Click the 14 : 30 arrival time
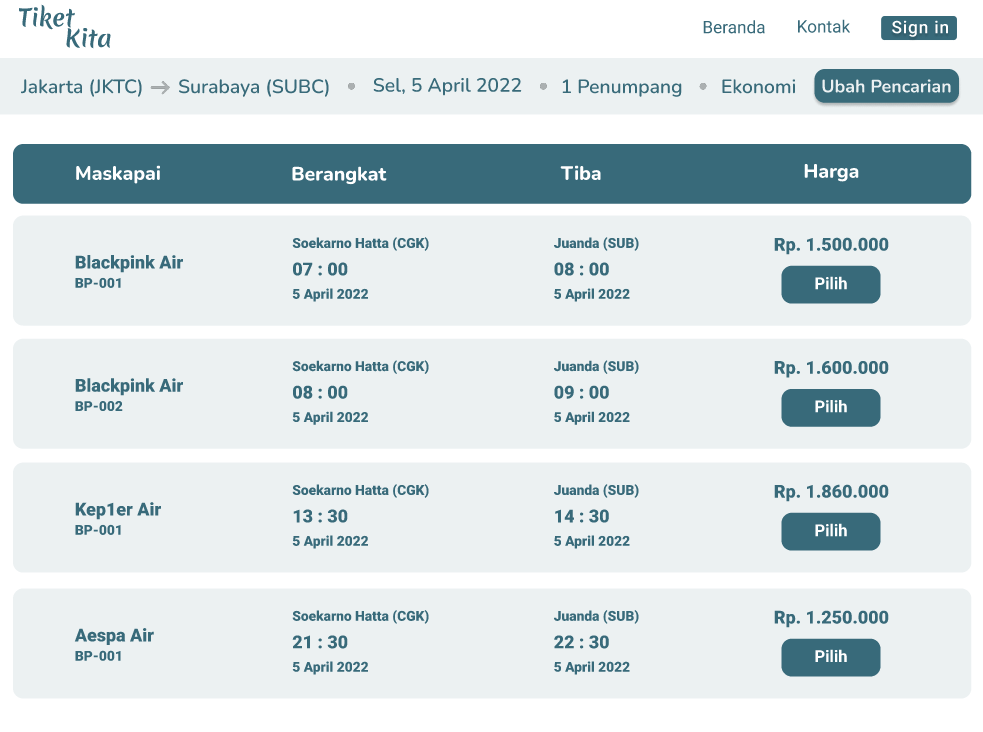The width and height of the screenshot is (983, 732). pos(581,516)
